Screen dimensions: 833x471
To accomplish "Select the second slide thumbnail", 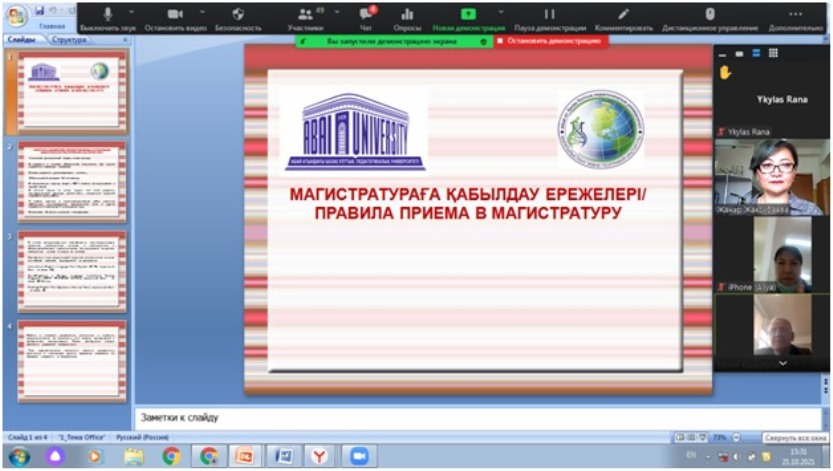I will click(72, 182).
